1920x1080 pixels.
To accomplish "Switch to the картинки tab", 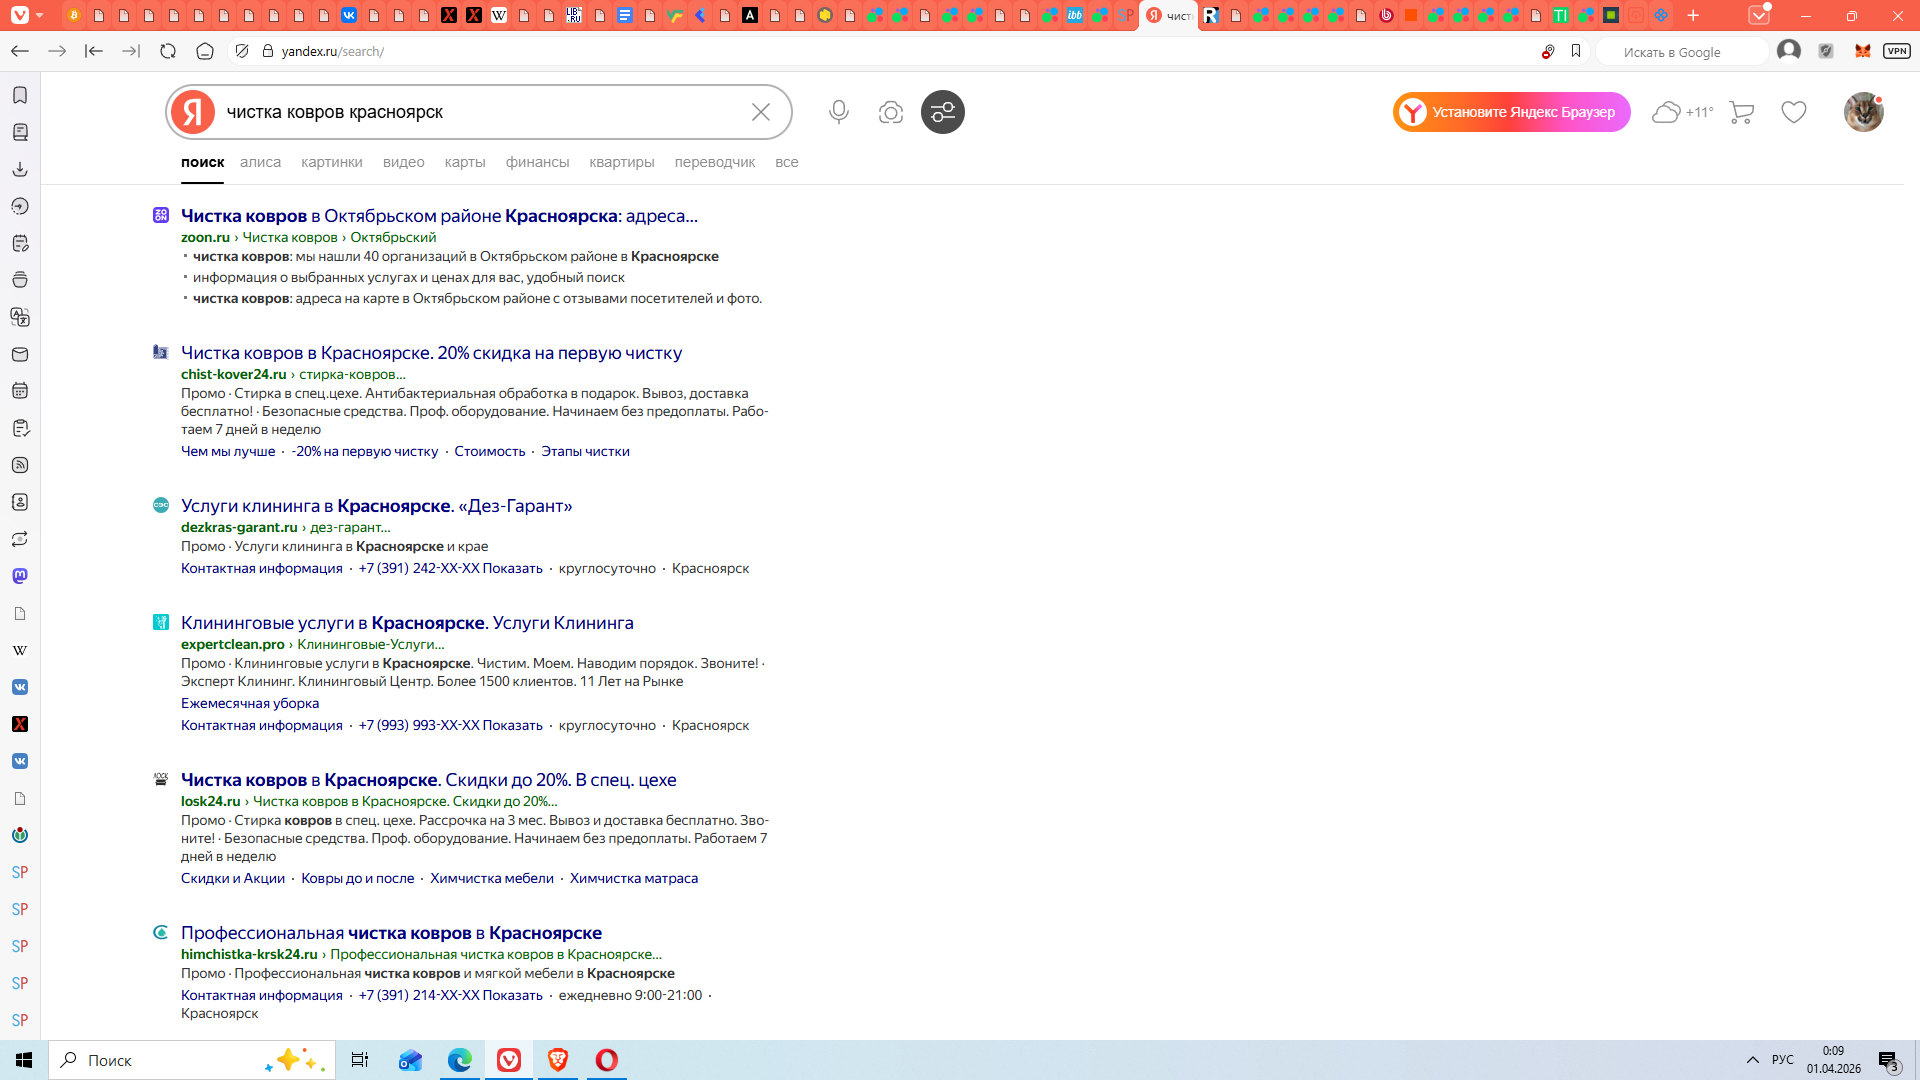I will (x=331, y=162).
